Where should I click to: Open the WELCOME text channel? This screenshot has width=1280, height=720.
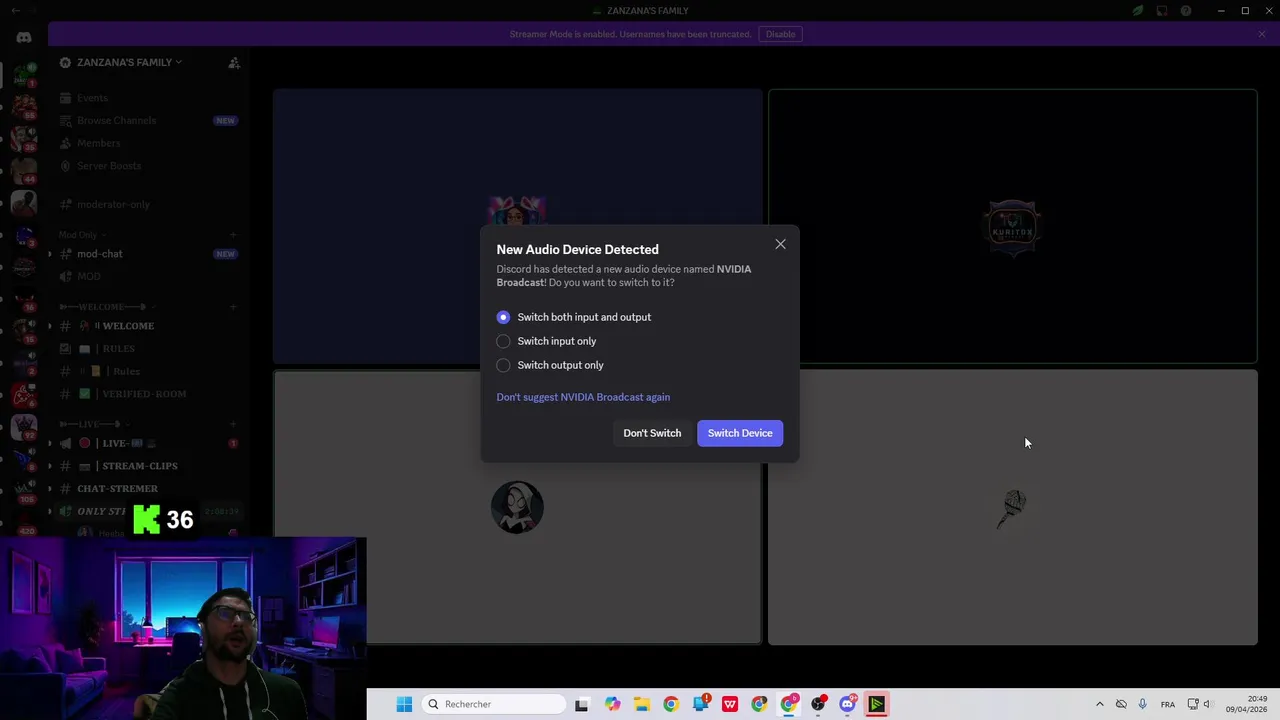148,326
